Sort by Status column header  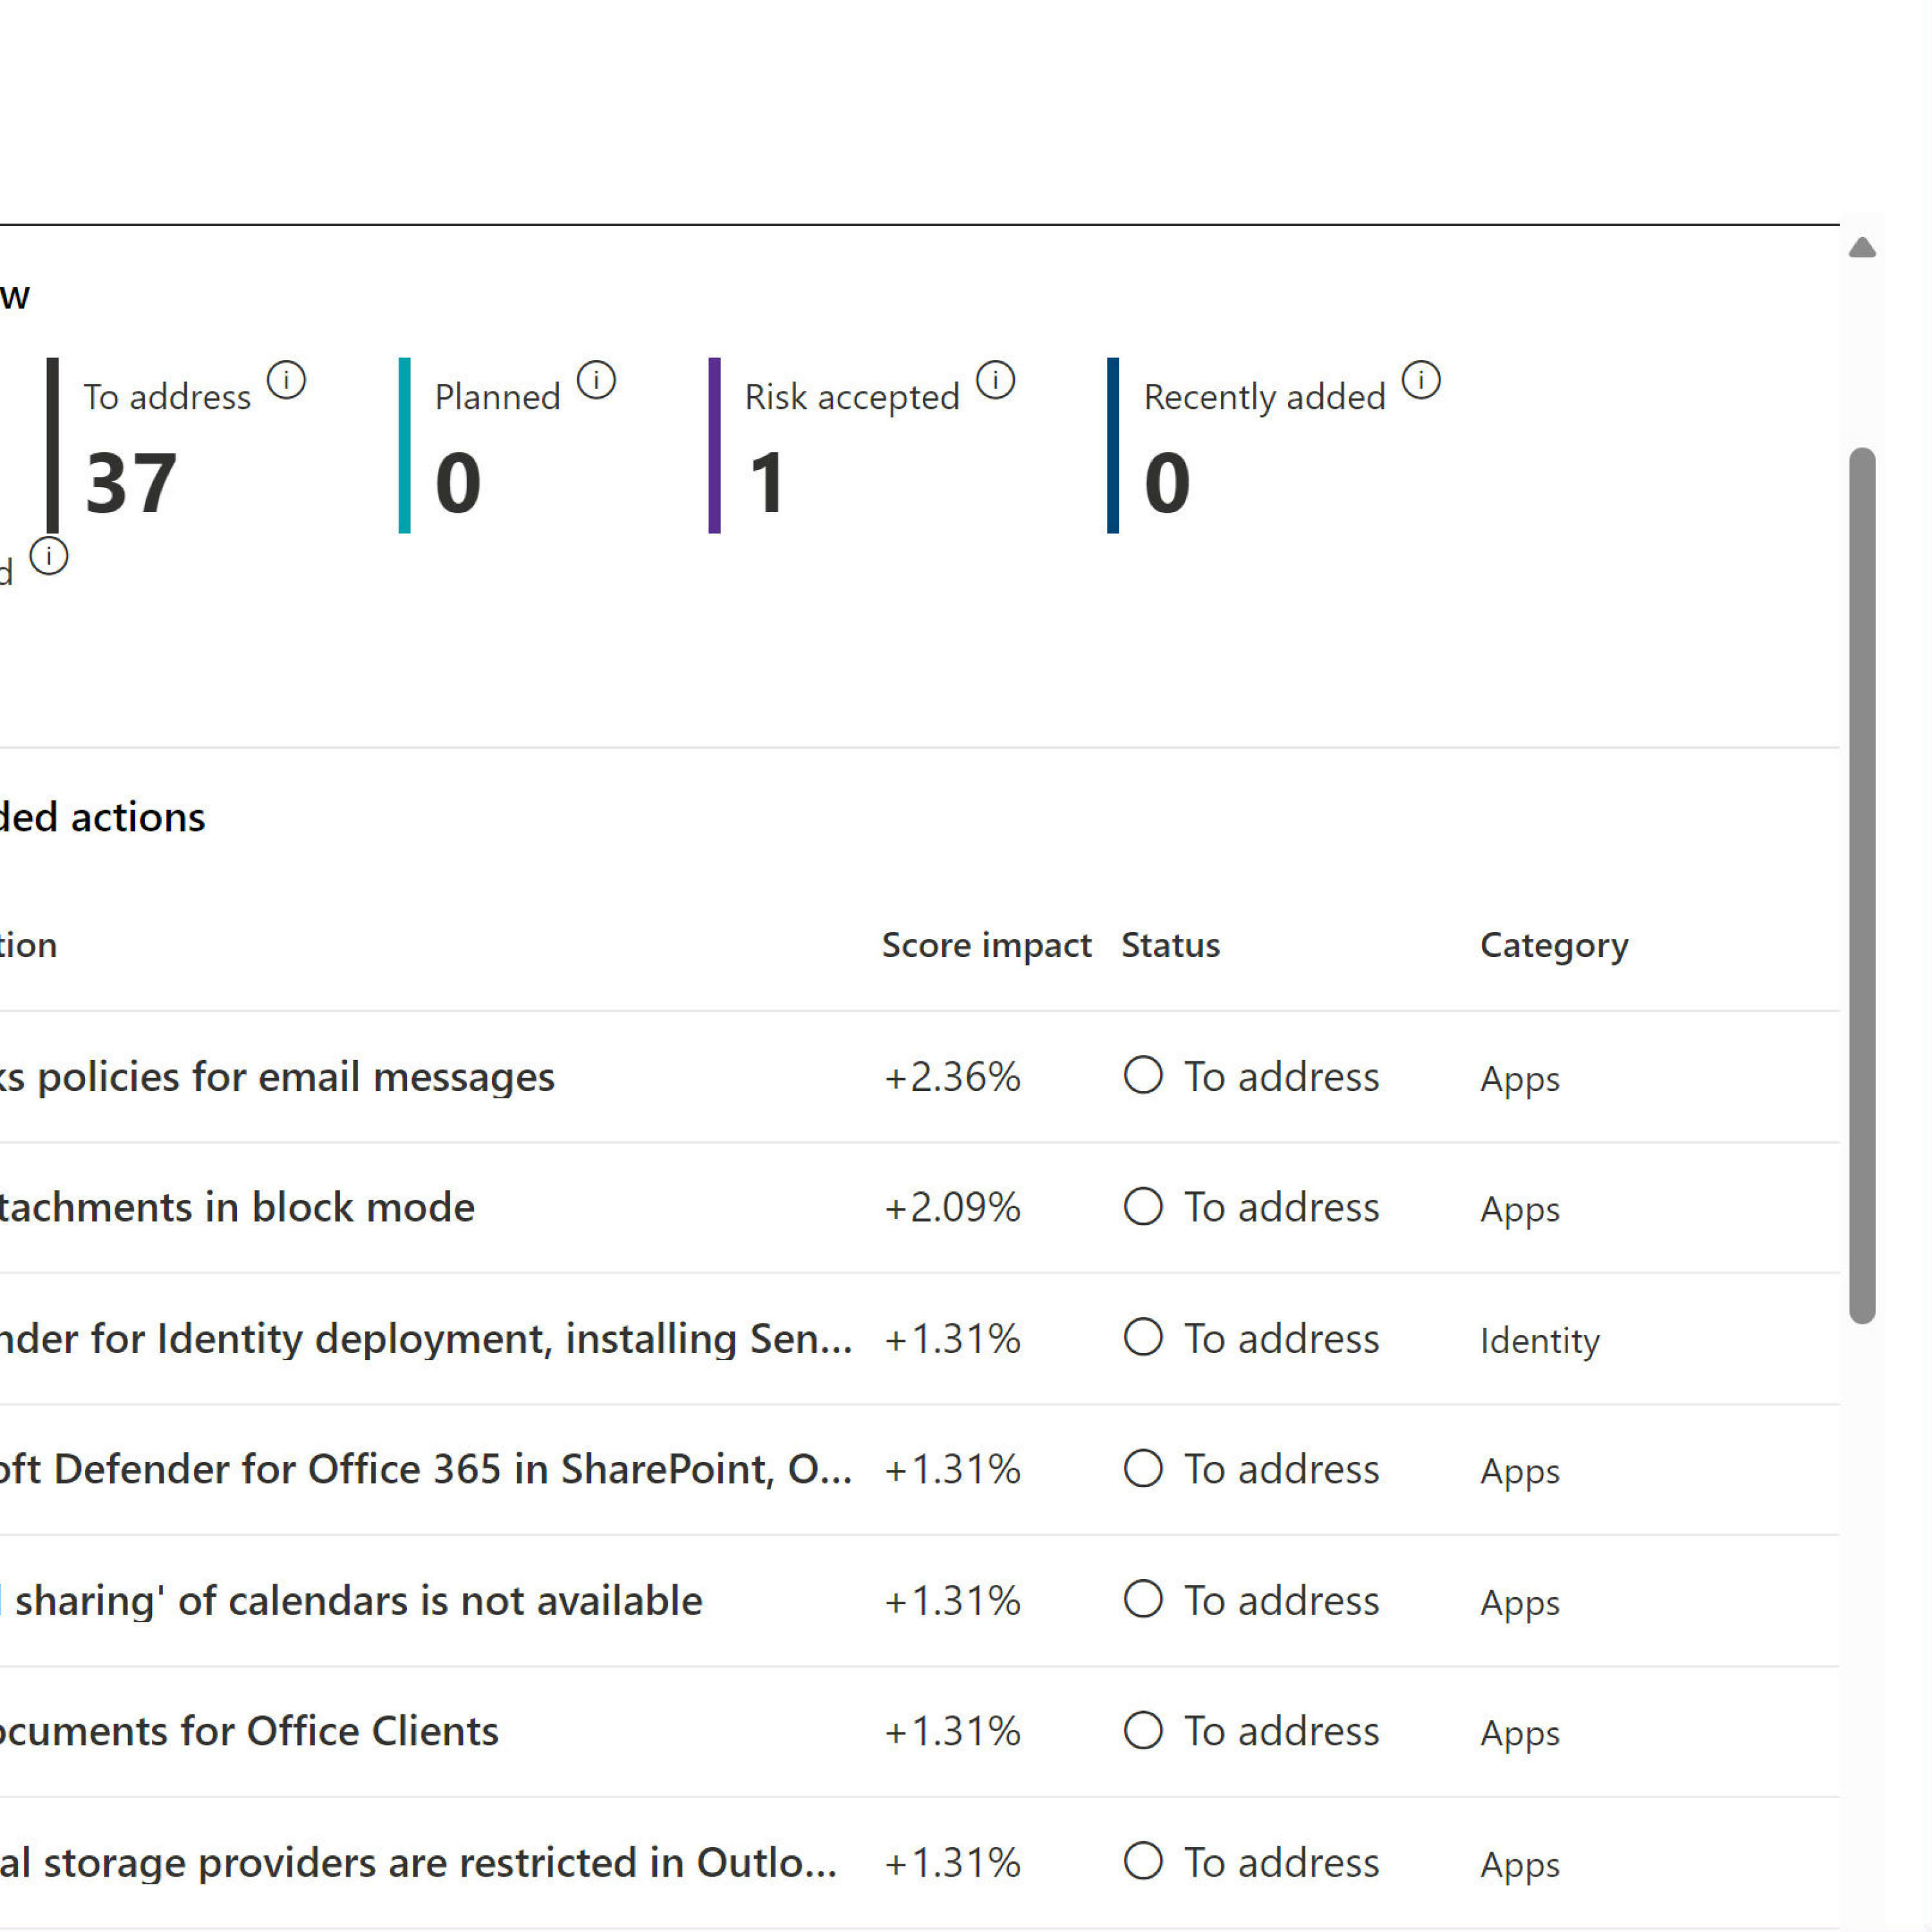point(1170,945)
